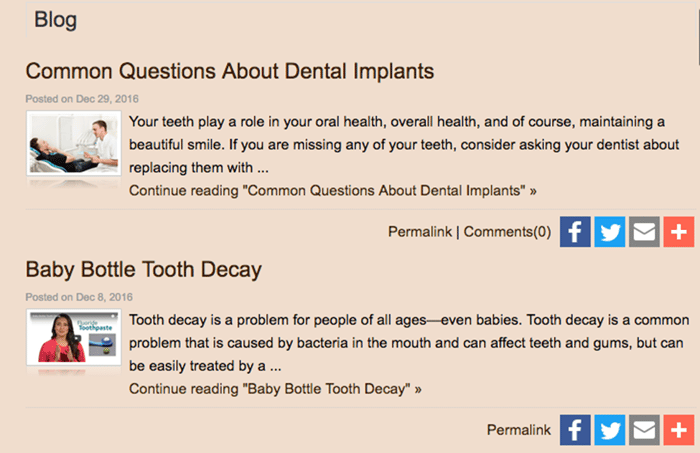Continue reading Common Questions About Dental Implants

pos(333,191)
